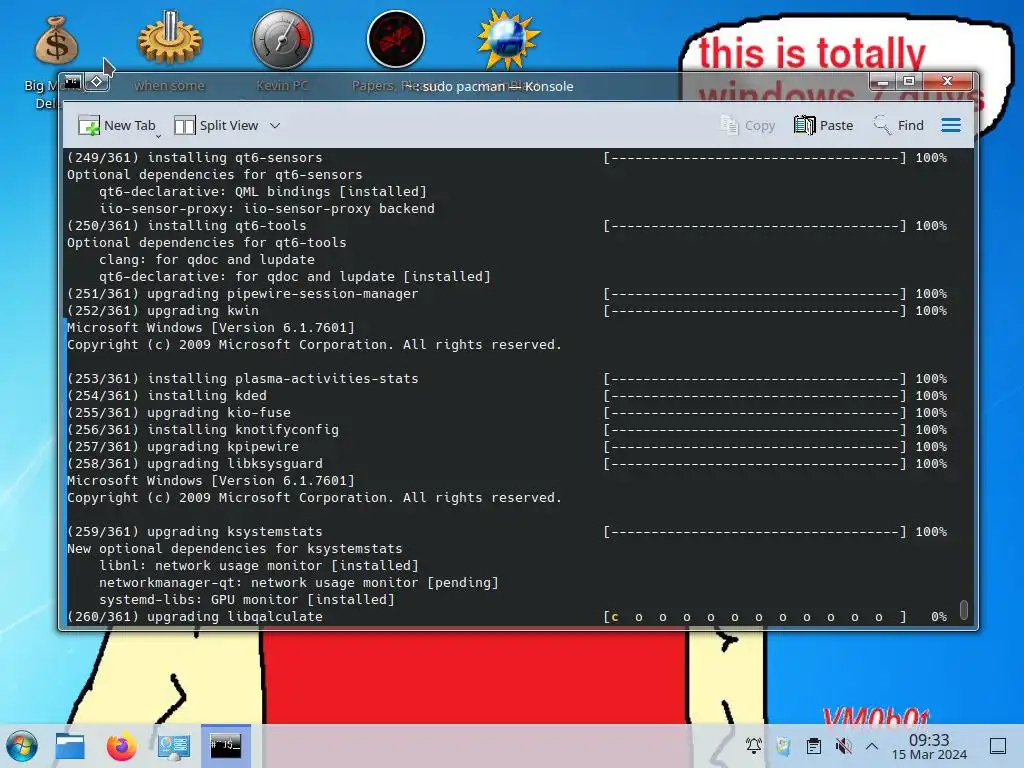Launch Firefox from the taskbar
1024x768 pixels.
pyautogui.click(x=121, y=746)
